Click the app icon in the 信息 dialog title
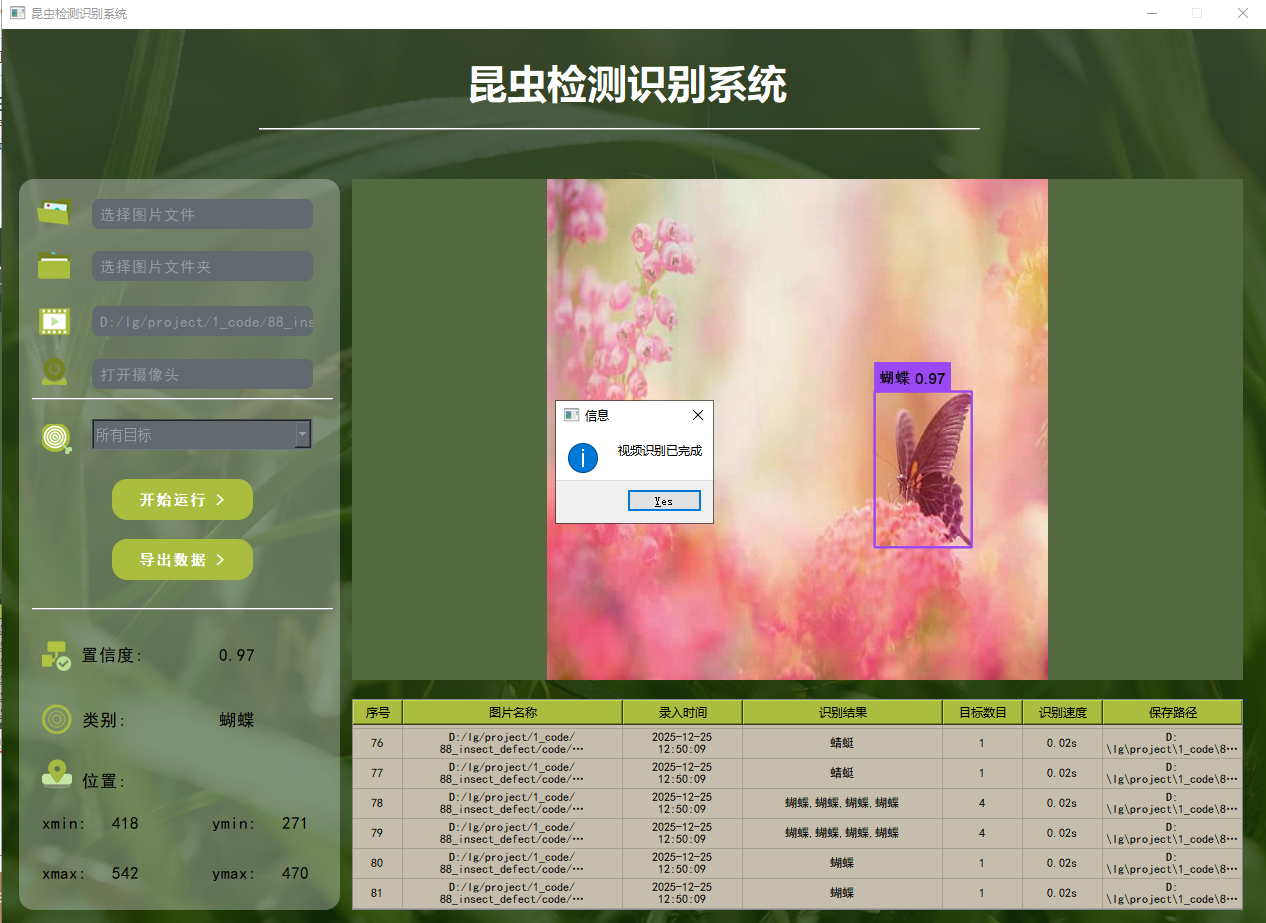The height and width of the screenshot is (923, 1266). point(571,415)
